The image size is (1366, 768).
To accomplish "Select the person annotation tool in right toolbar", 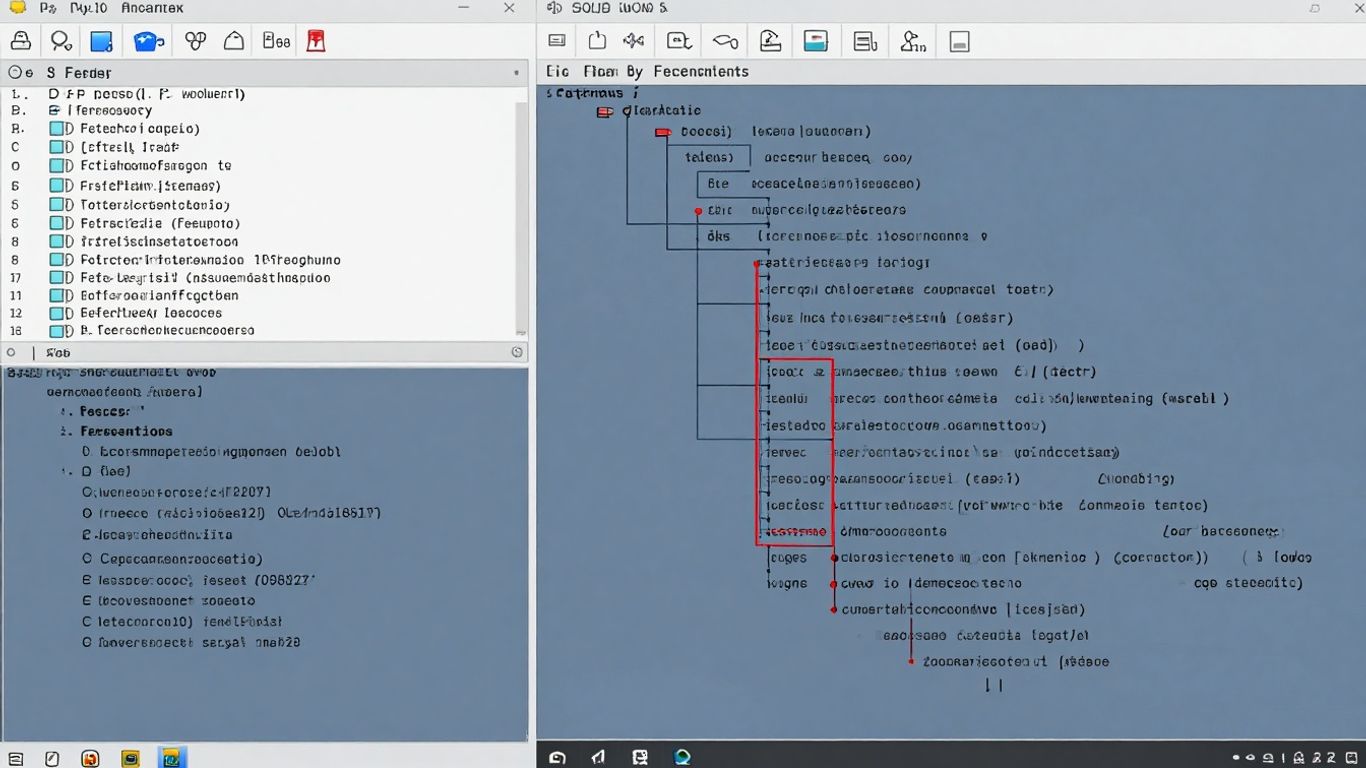I will click(x=912, y=40).
